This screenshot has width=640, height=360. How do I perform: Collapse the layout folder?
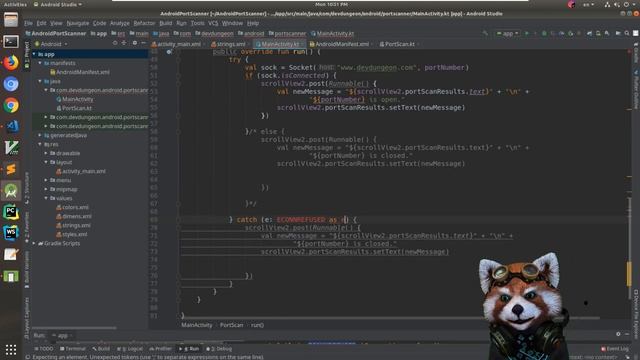(x=46, y=162)
